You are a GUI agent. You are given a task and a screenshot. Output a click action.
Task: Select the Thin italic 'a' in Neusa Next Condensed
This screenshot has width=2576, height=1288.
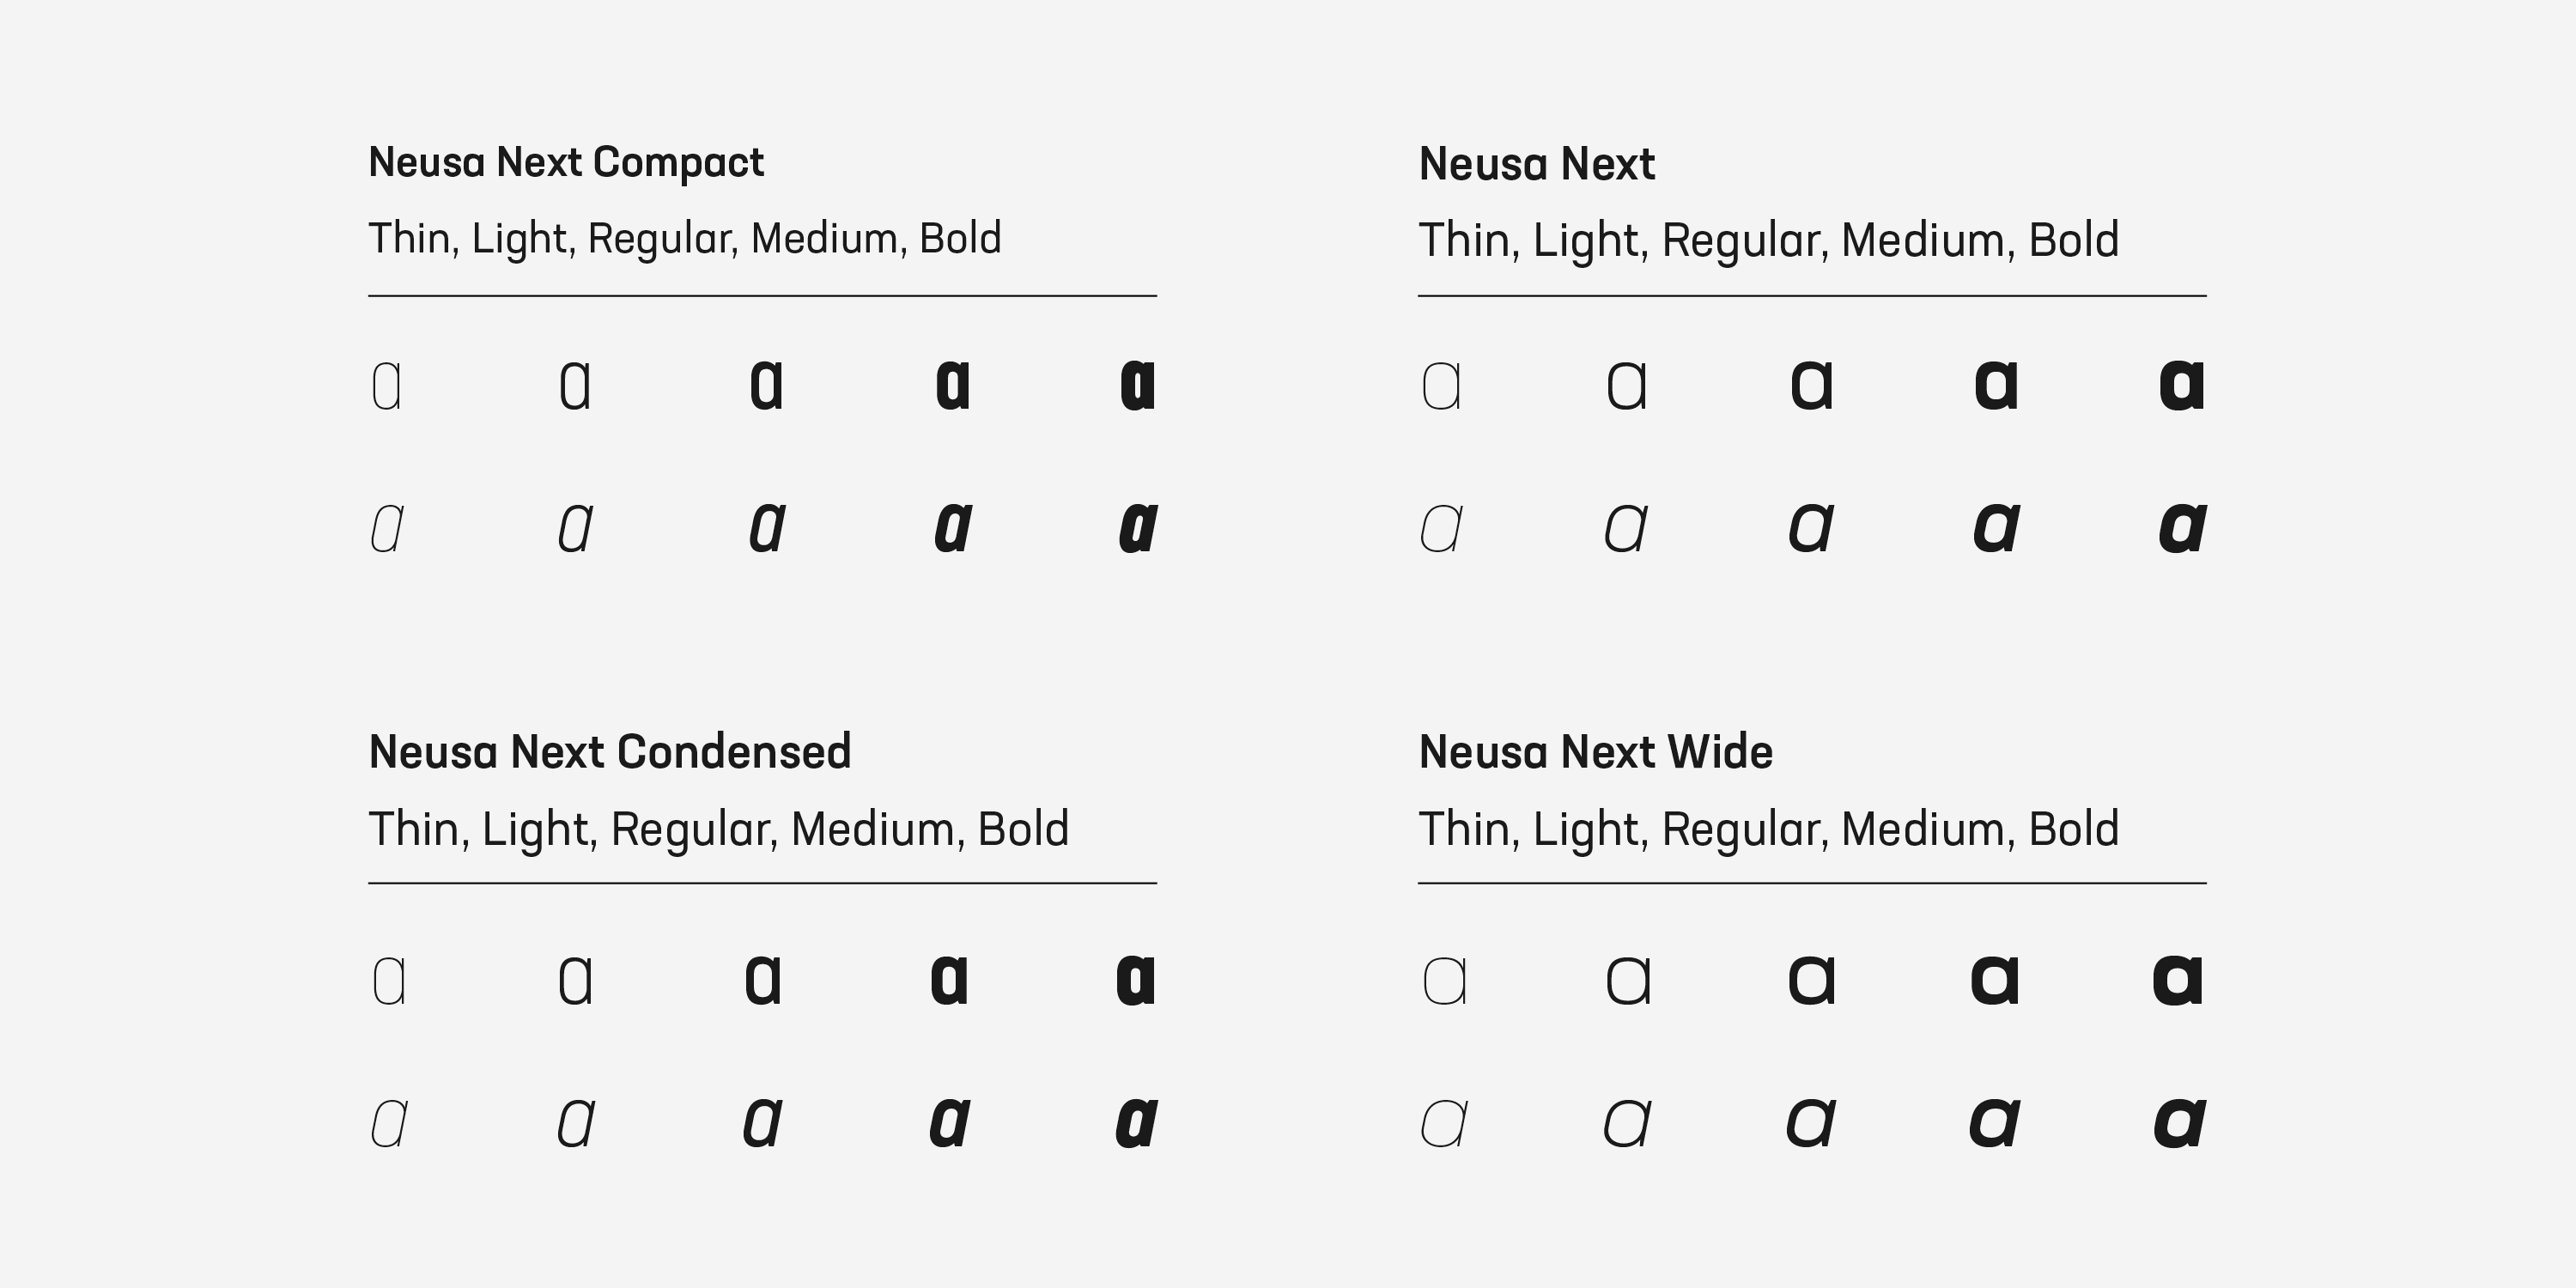click(x=388, y=1122)
